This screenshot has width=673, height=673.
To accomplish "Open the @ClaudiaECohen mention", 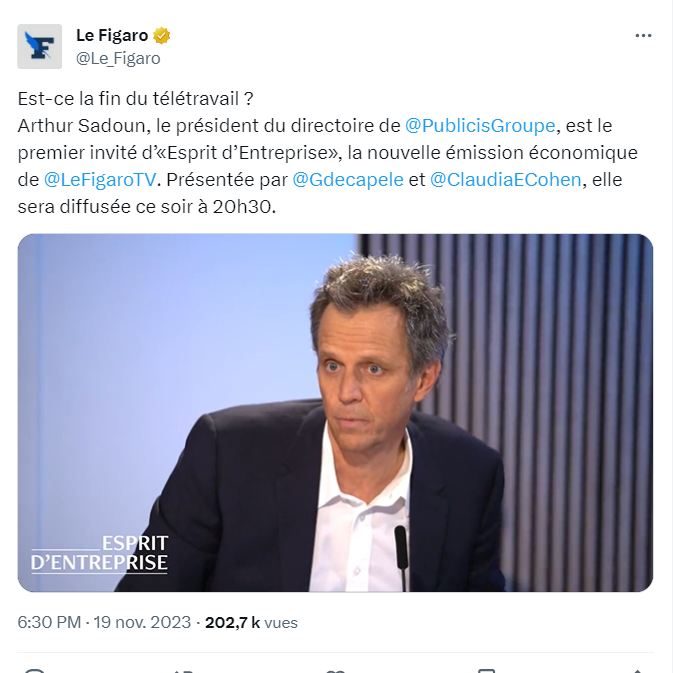I will (x=506, y=180).
